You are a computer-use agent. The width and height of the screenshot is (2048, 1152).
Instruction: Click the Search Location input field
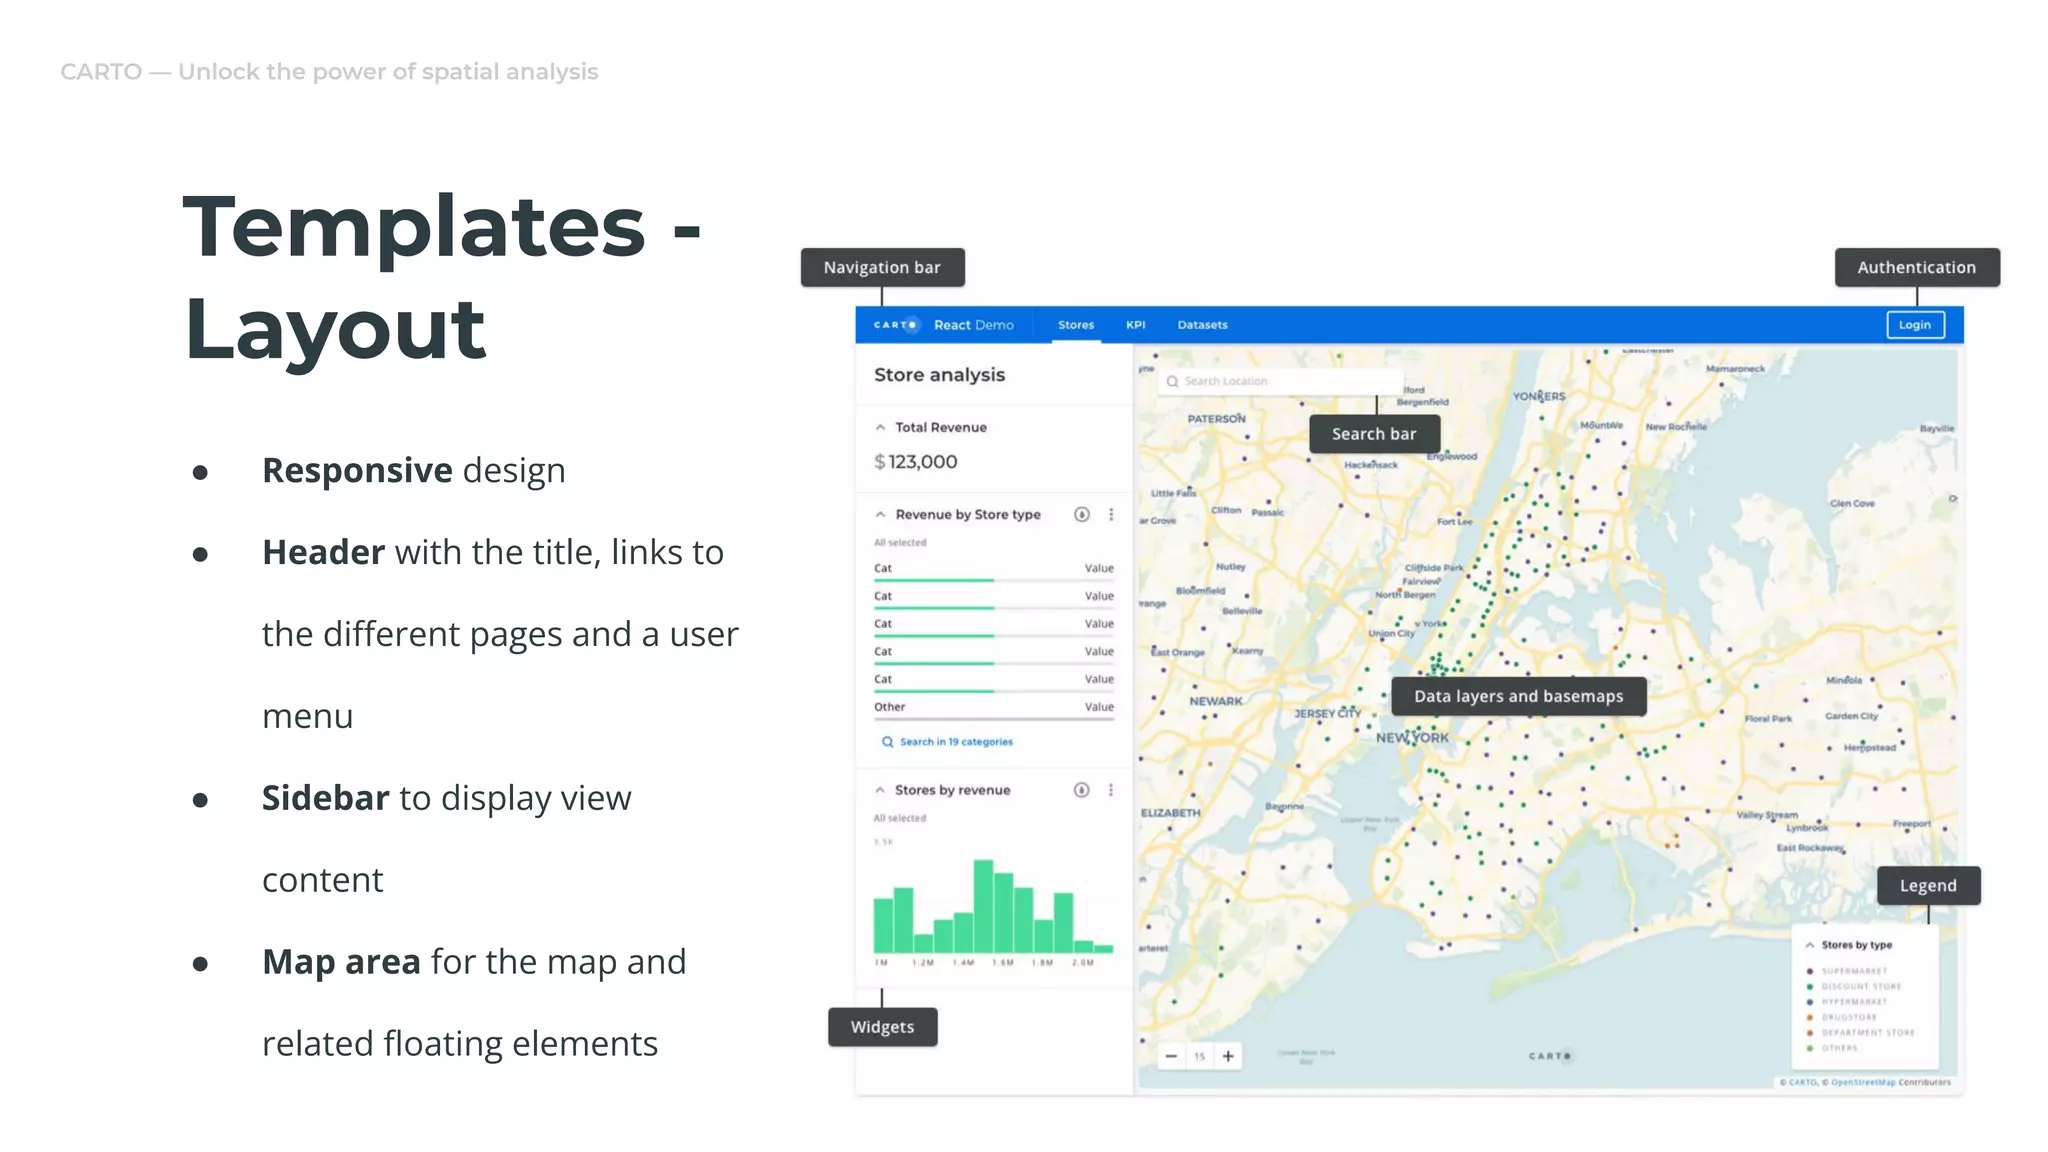1280,381
